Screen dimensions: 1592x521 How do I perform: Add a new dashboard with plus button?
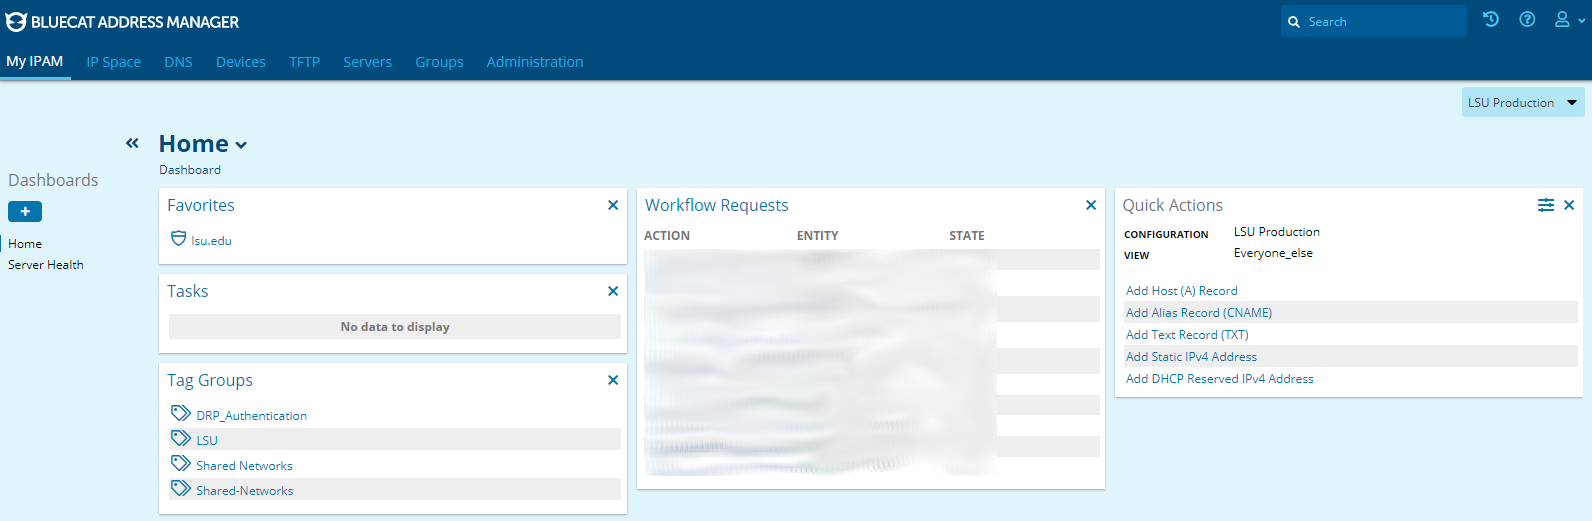click(x=25, y=211)
